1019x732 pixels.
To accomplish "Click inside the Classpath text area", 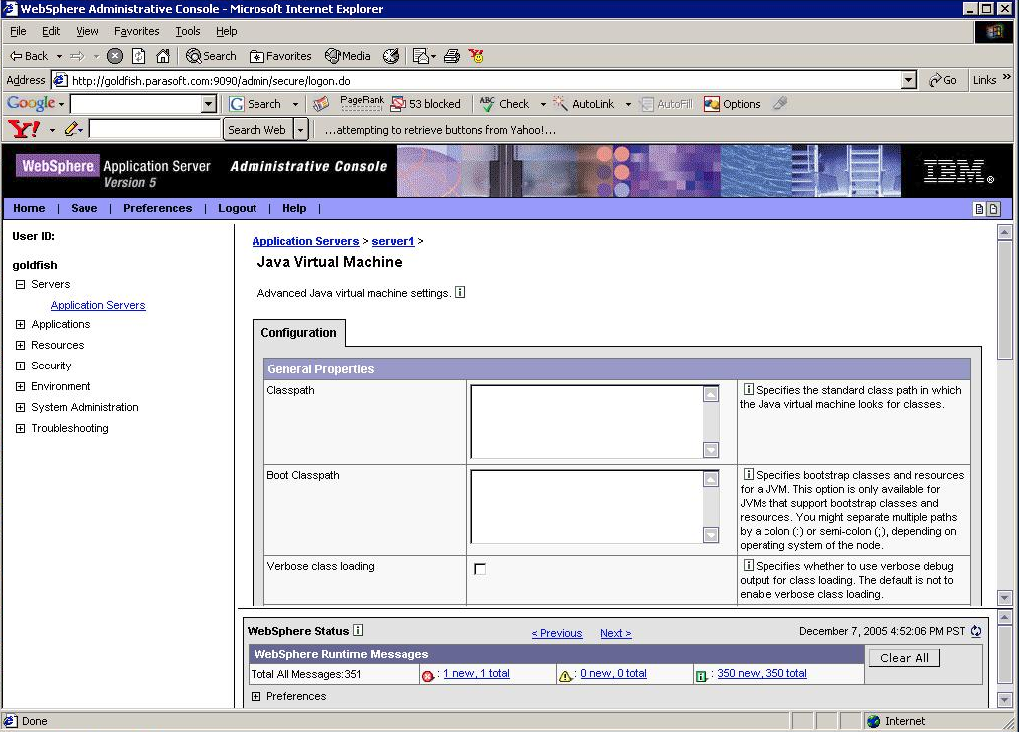I will click(587, 422).
